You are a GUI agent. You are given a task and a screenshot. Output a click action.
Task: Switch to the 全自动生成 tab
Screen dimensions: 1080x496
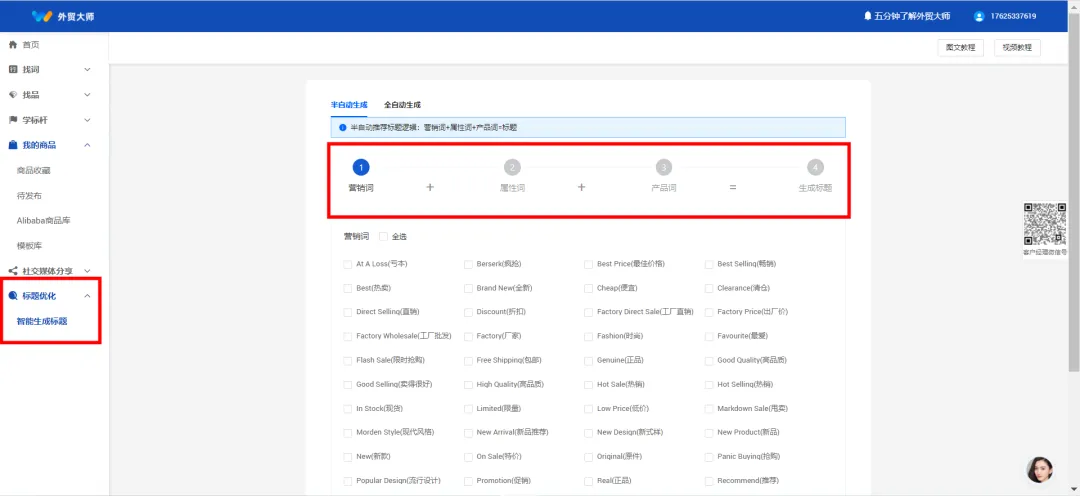tap(402, 105)
